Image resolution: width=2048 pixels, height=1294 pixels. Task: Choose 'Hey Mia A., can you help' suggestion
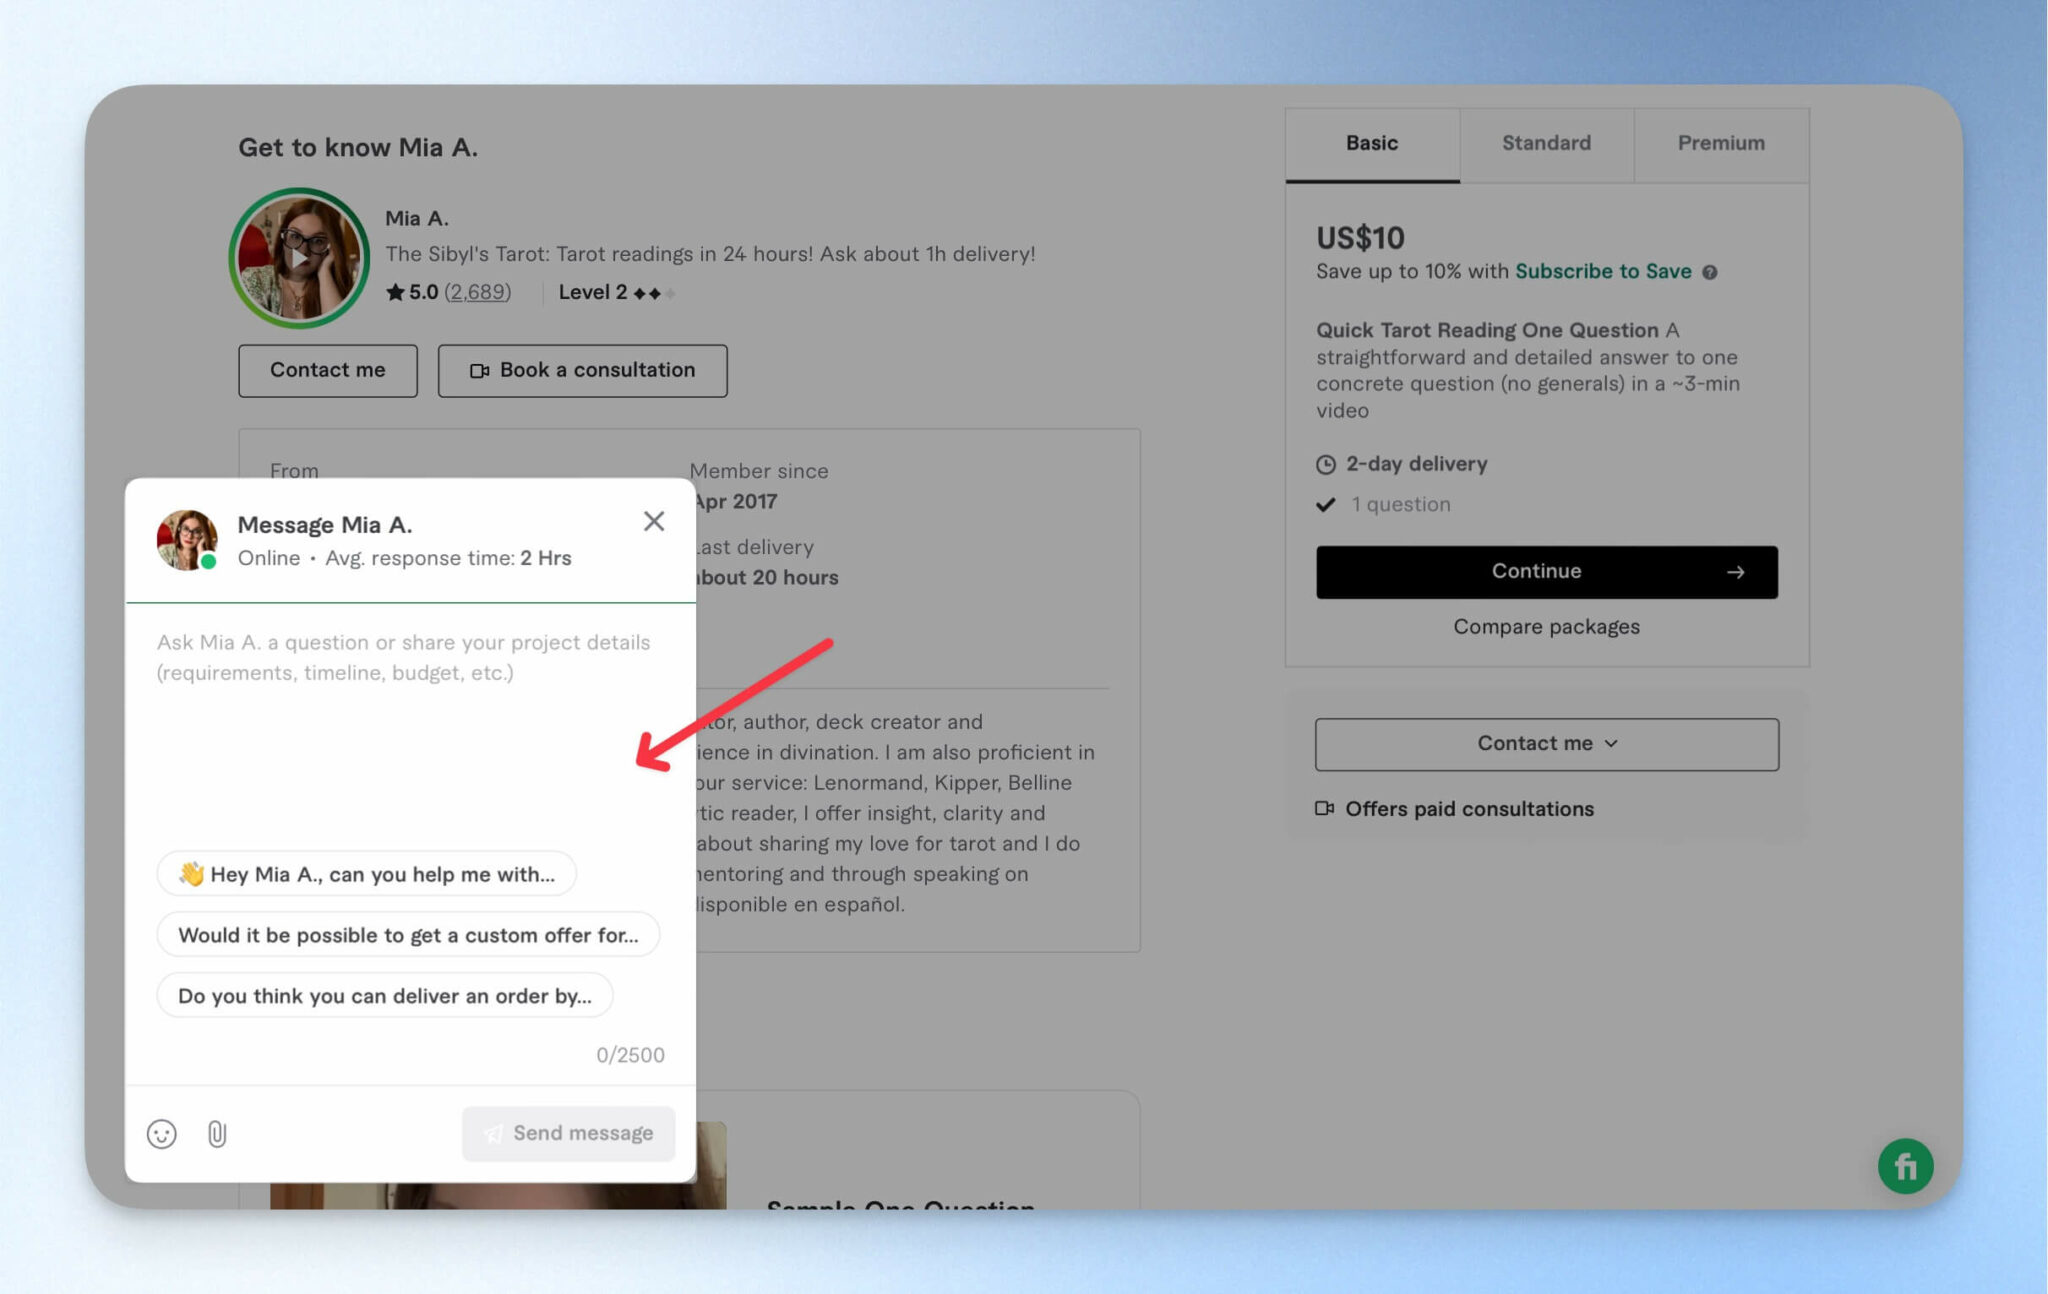point(366,874)
